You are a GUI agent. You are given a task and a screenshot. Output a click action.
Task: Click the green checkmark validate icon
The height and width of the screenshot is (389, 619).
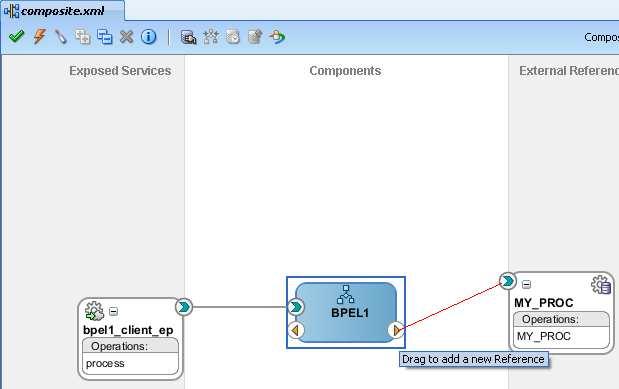click(x=16, y=37)
